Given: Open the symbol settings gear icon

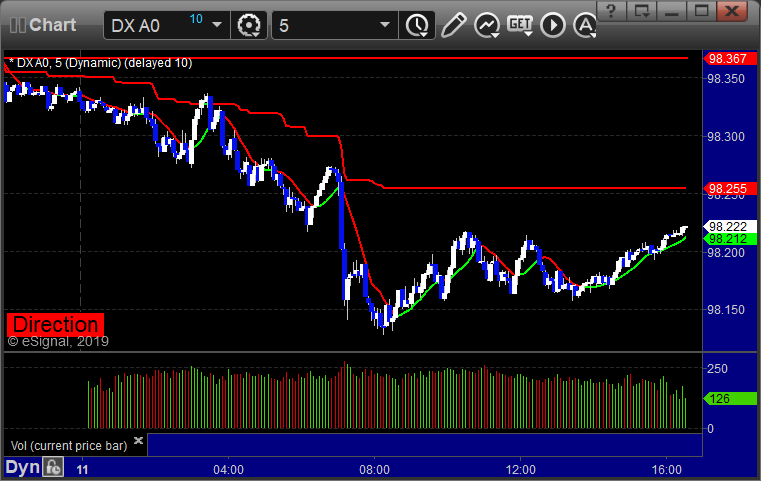Looking at the screenshot, I should pyautogui.click(x=248, y=25).
